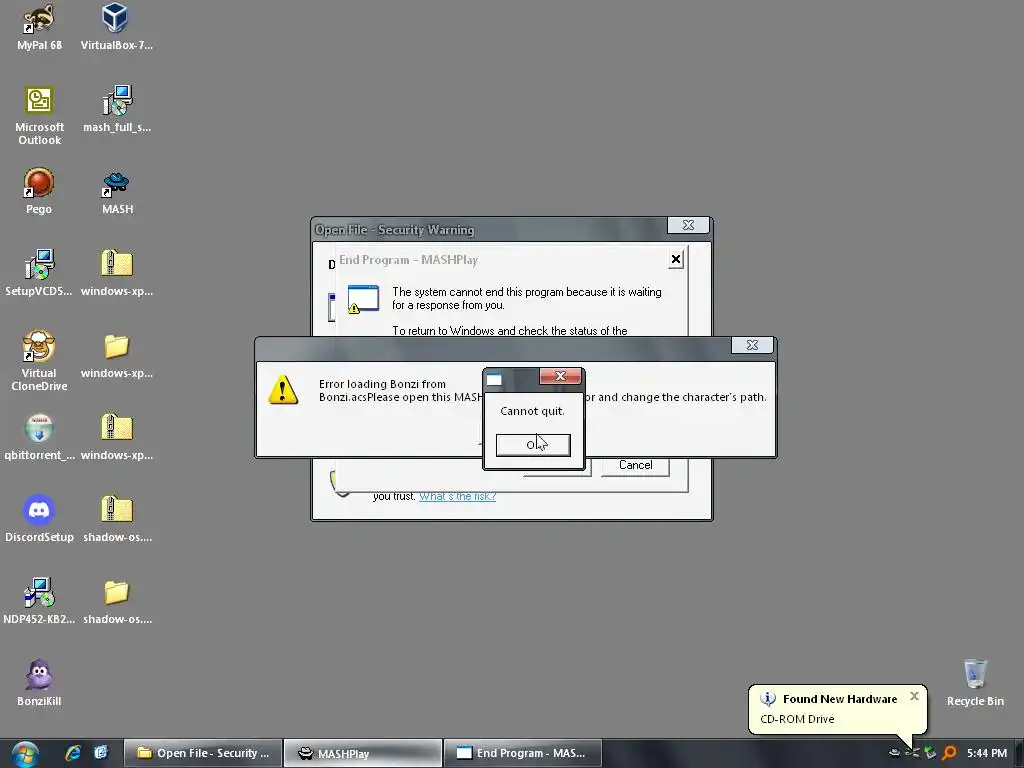
Task: Select the SetupVCD5 installer icon
Action: pyautogui.click(x=39, y=272)
